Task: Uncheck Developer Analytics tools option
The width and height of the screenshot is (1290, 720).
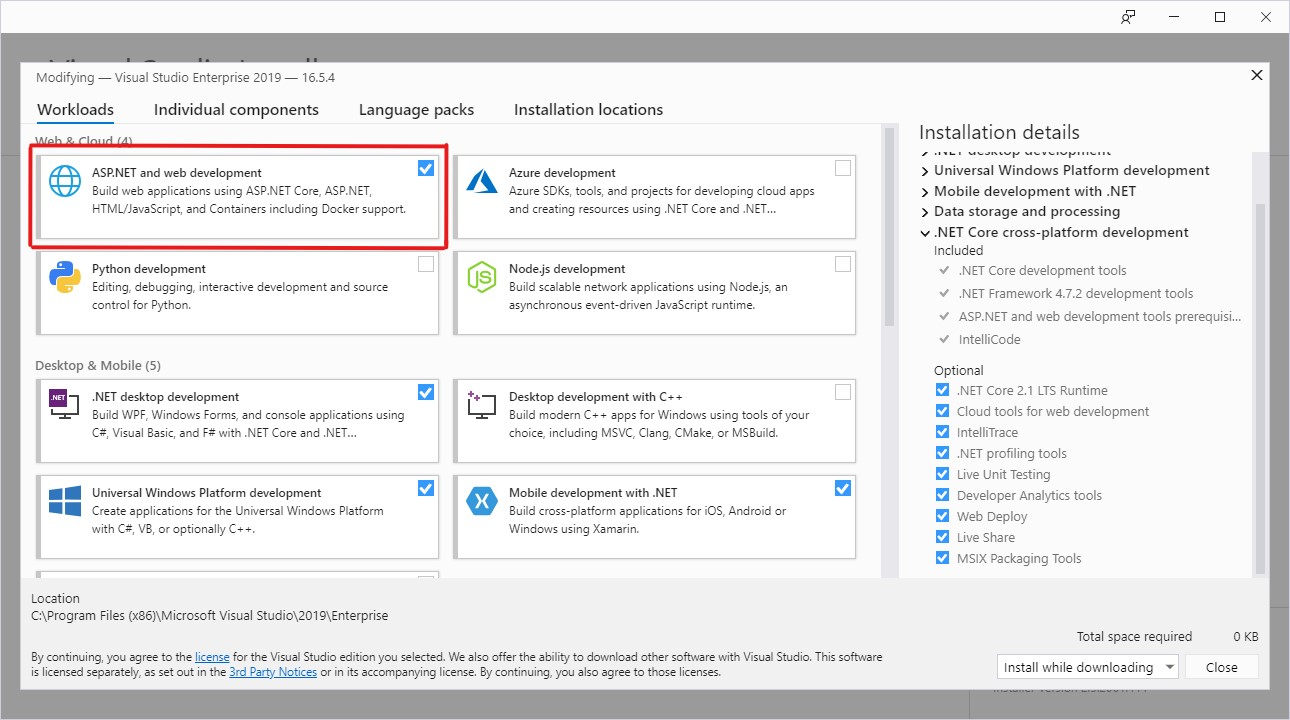Action: click(x=942, y=495)
